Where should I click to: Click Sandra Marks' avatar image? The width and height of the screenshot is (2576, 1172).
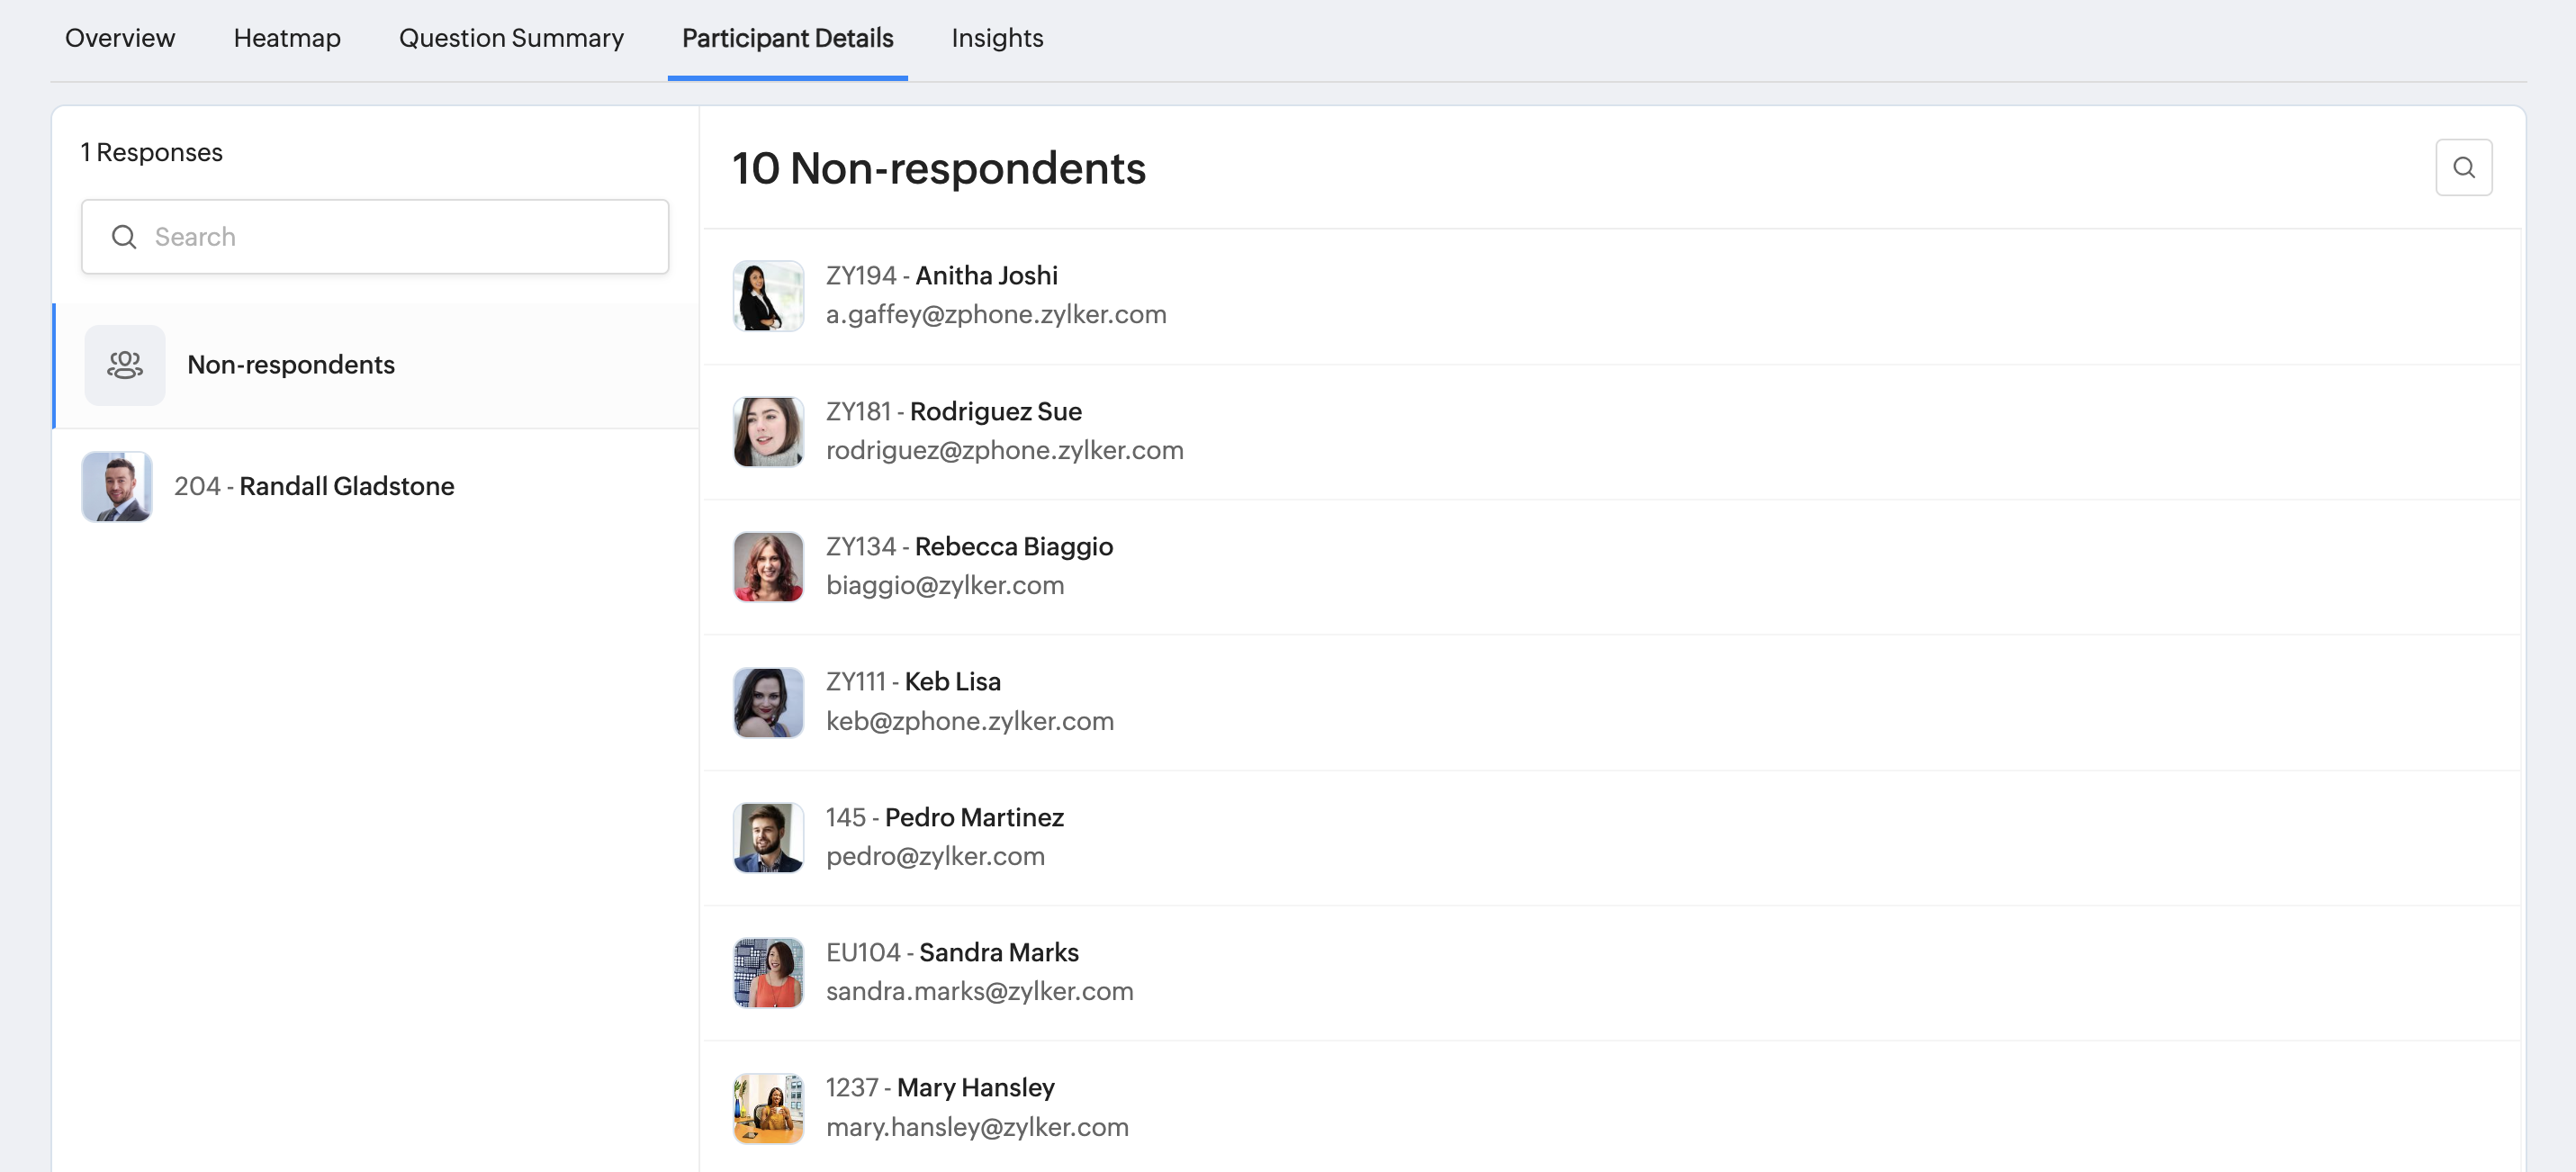tap(768, 973)
